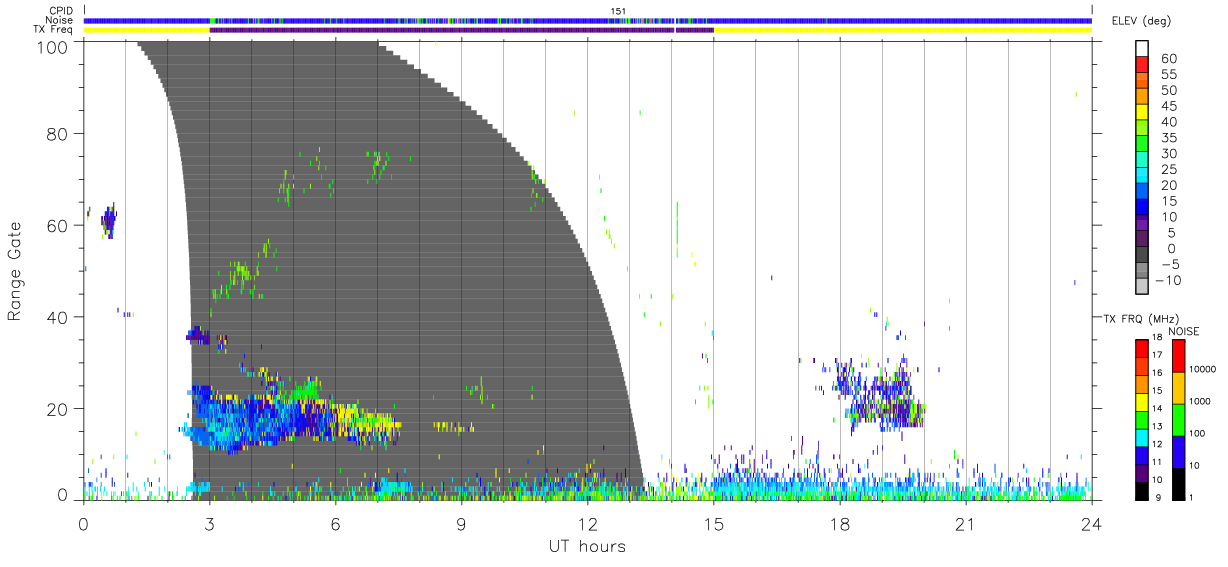Click the purple segment of TX Freq bar
Screen dimensions: 1228x567
pos(461,30)
